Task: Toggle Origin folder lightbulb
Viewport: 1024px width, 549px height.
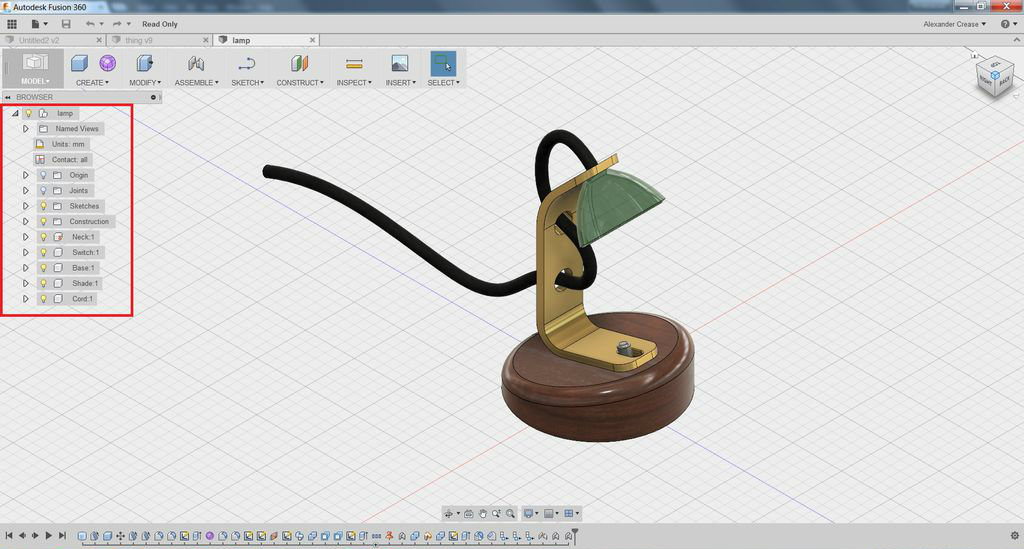Action: 44,175
